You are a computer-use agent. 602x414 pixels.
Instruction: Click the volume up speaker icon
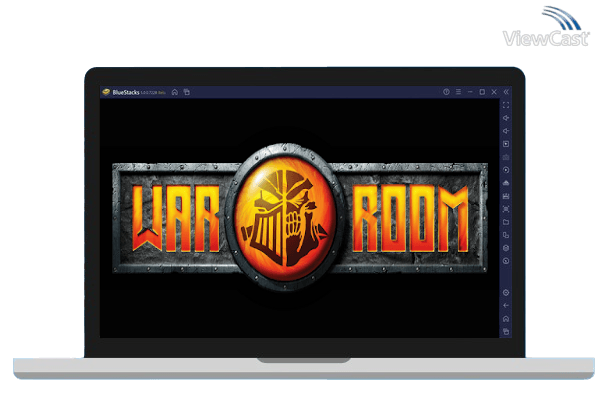[506, 118]
